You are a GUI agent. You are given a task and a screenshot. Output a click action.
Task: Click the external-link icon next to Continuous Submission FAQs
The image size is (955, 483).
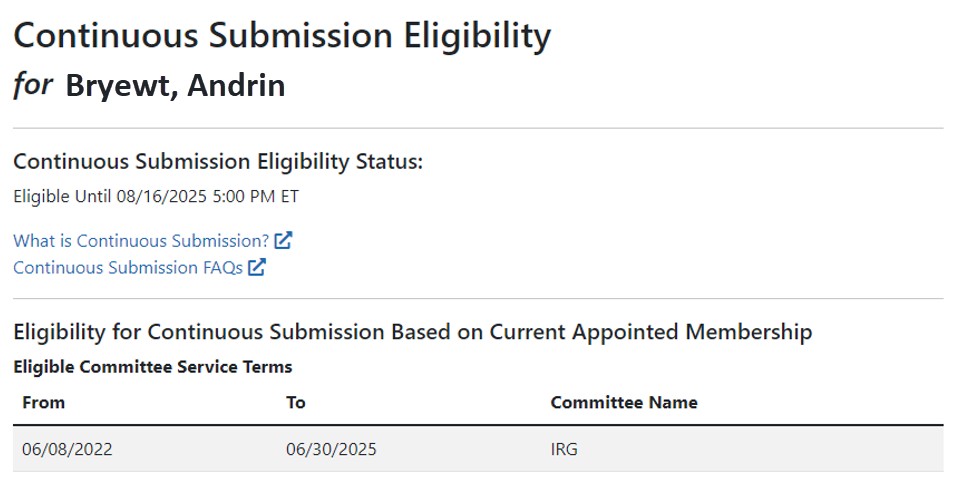[x=257, y=267]
